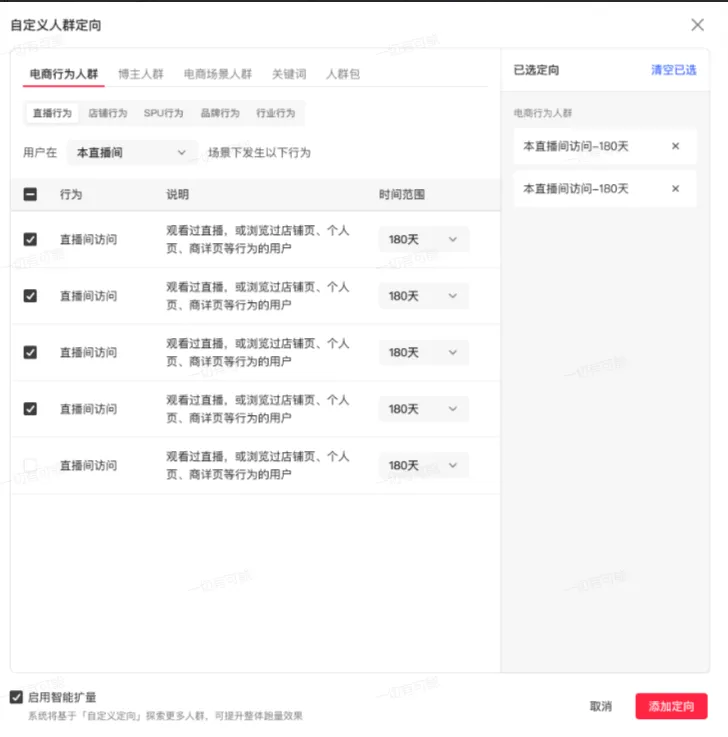The image size is (728, 737).
Task: Switch to the 博主人群 tab
Action: (141, 74)
